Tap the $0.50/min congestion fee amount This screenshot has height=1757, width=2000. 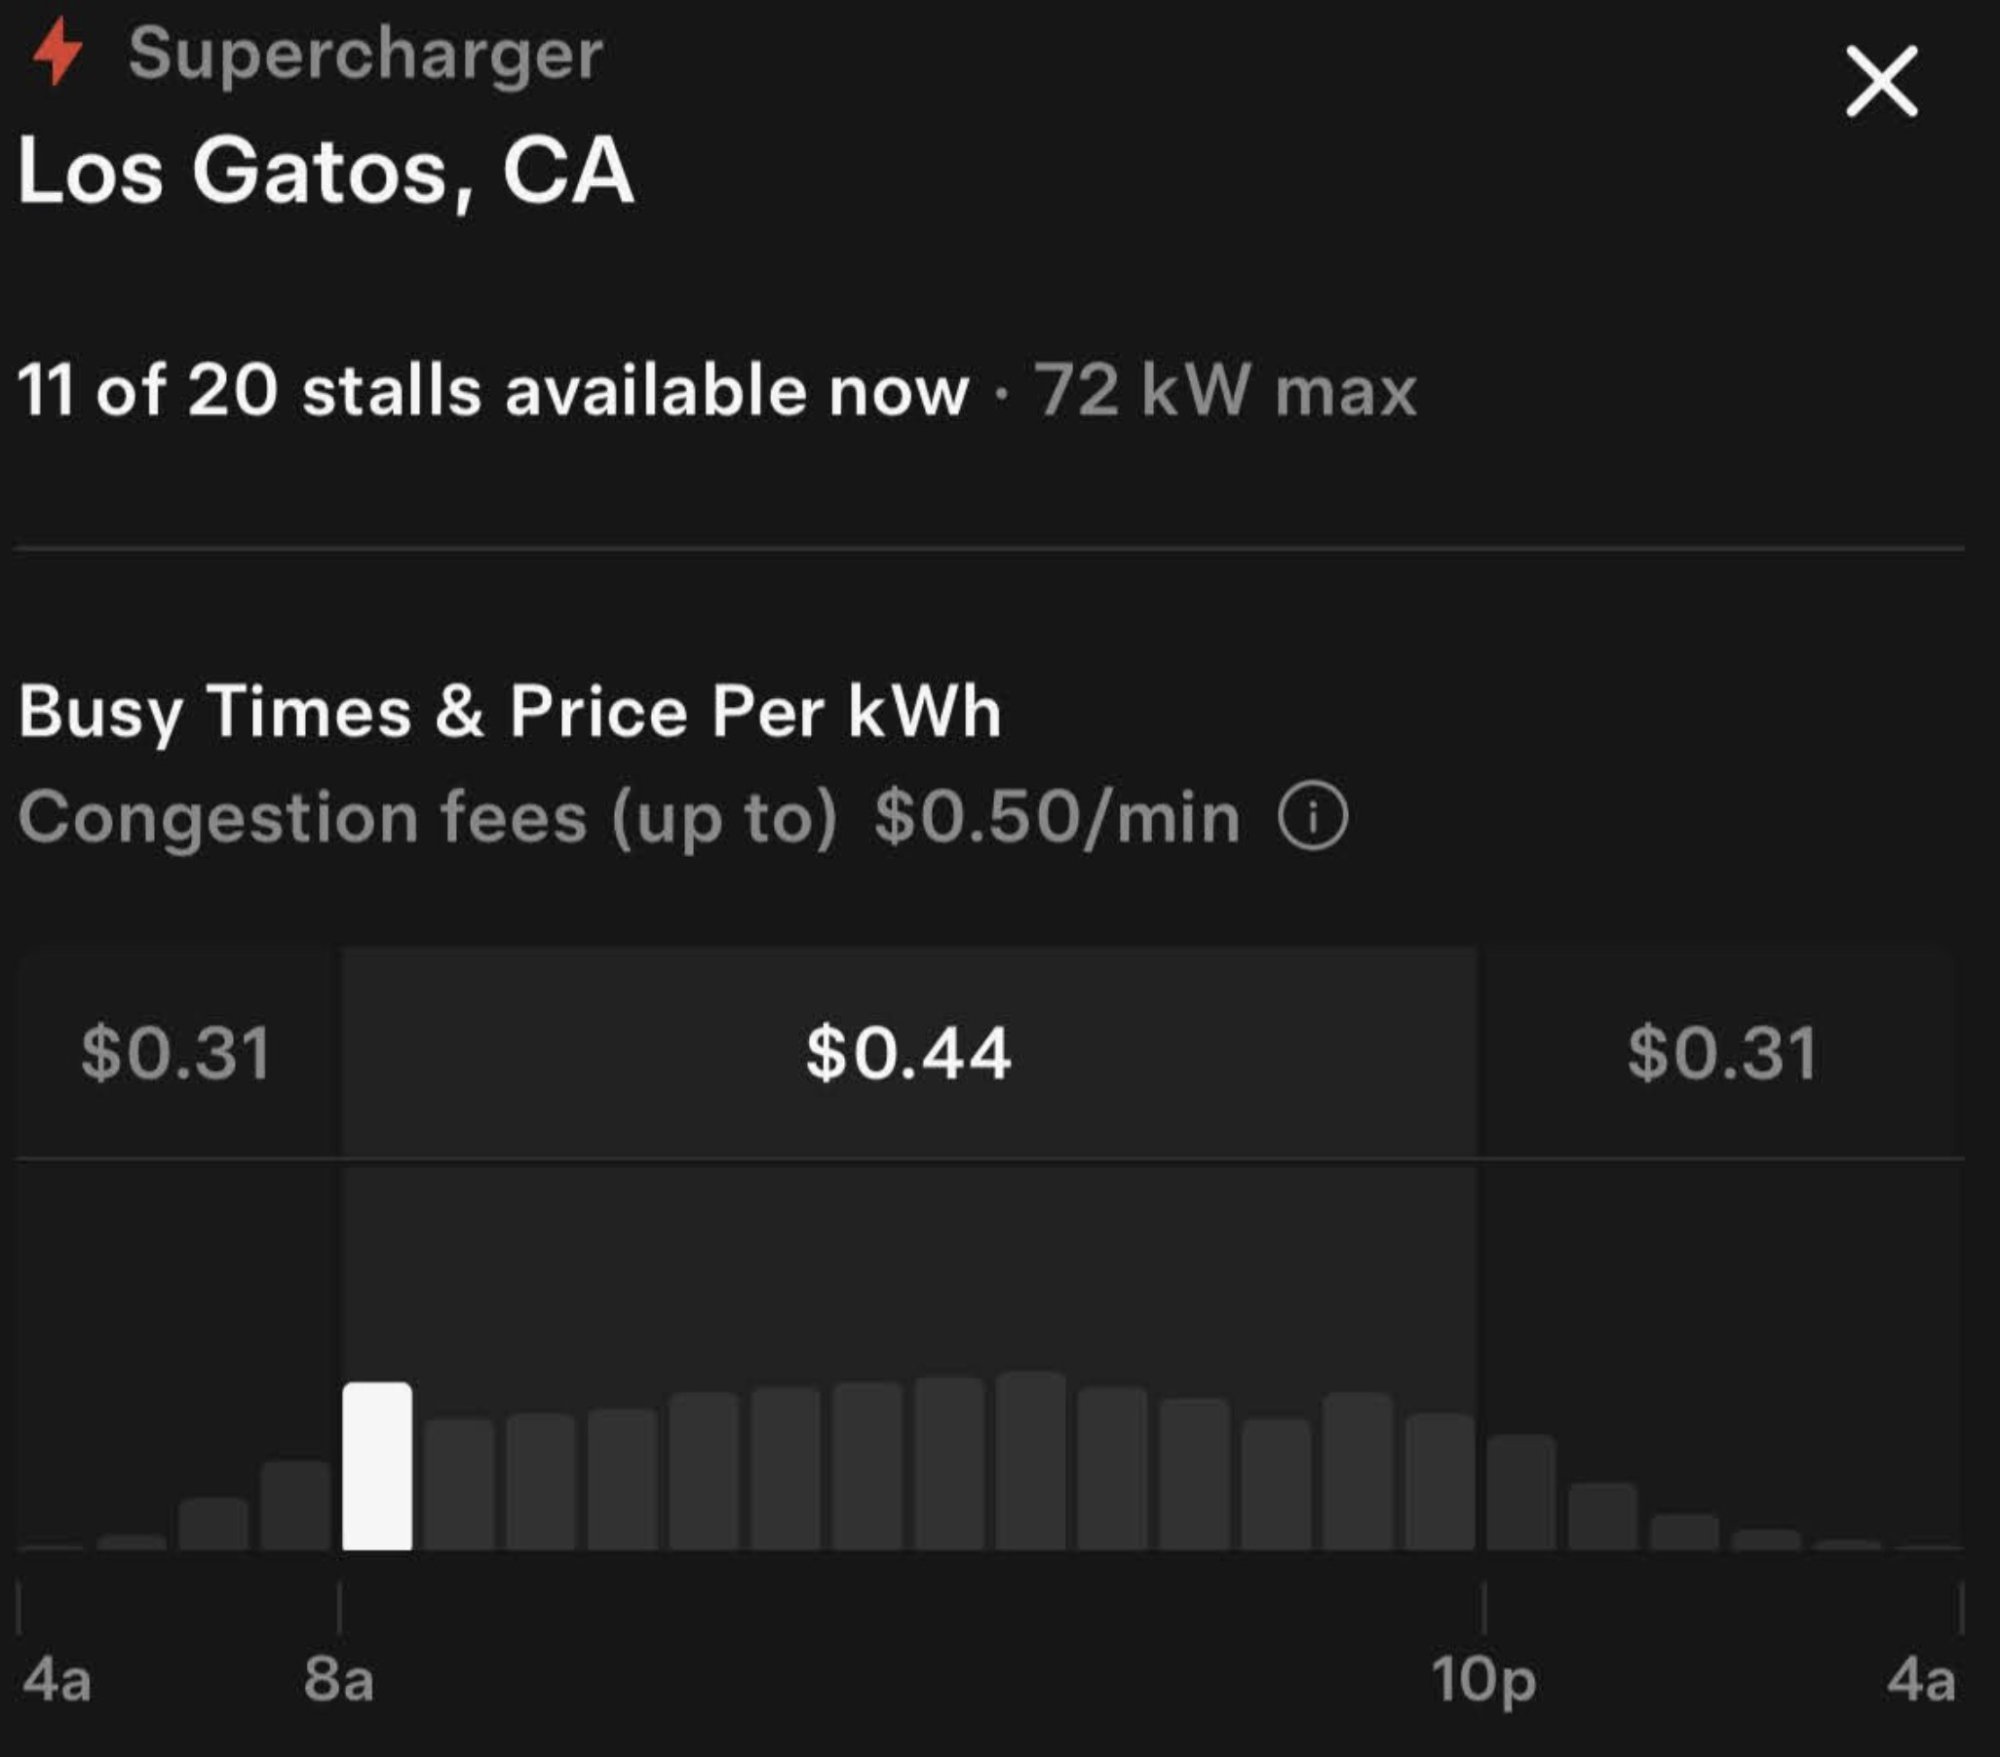(x=1057, y=817)
